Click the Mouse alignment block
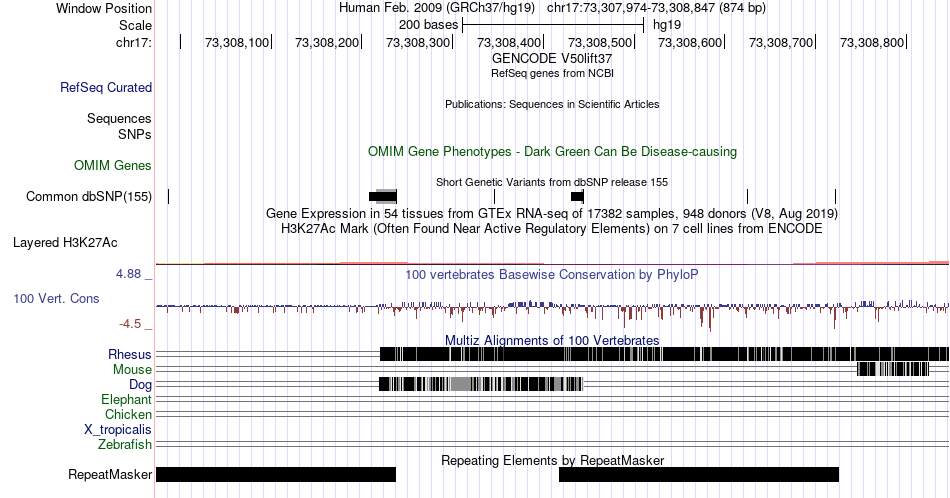The height and width of the screenshot is (498, 950). point(892,369)
